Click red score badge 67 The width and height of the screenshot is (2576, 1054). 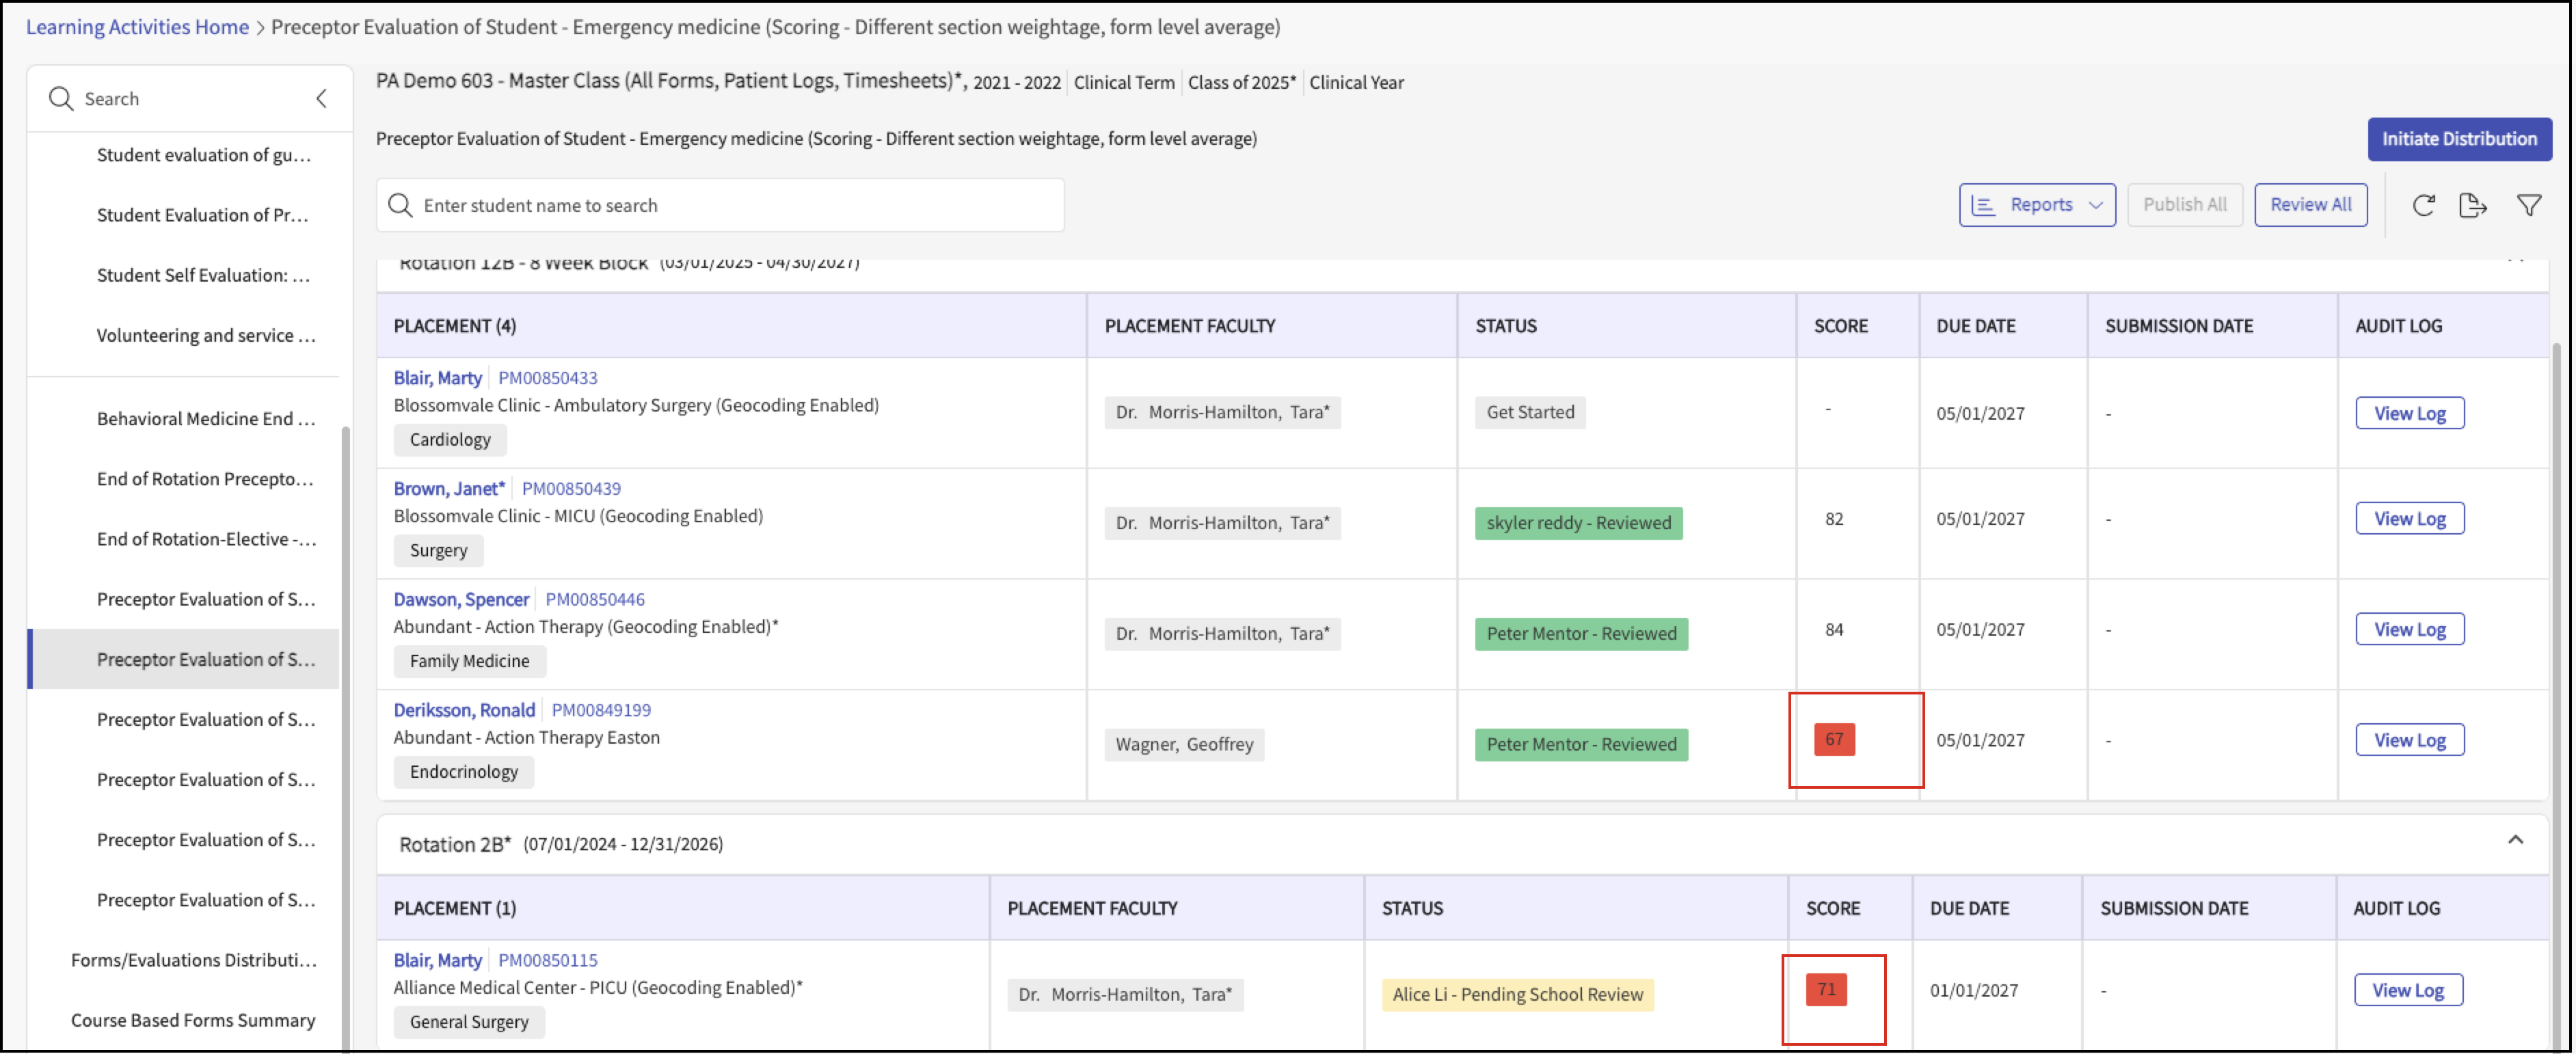(x=1834, y=739)
